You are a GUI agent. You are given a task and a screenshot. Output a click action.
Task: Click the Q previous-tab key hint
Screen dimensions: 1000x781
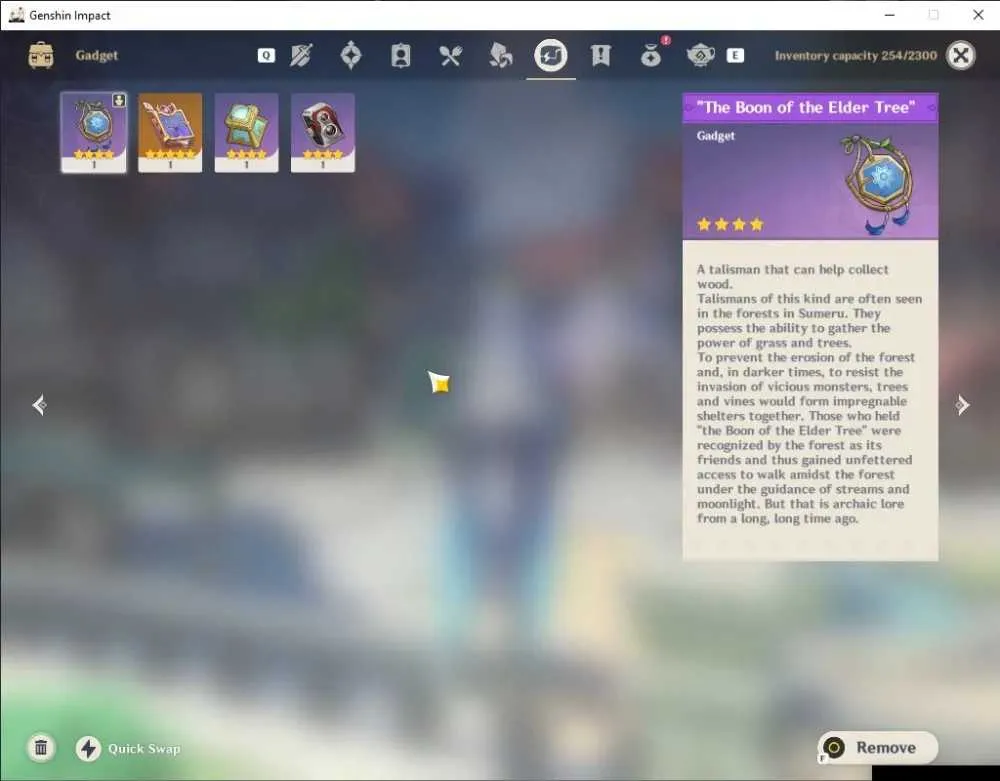266,55
